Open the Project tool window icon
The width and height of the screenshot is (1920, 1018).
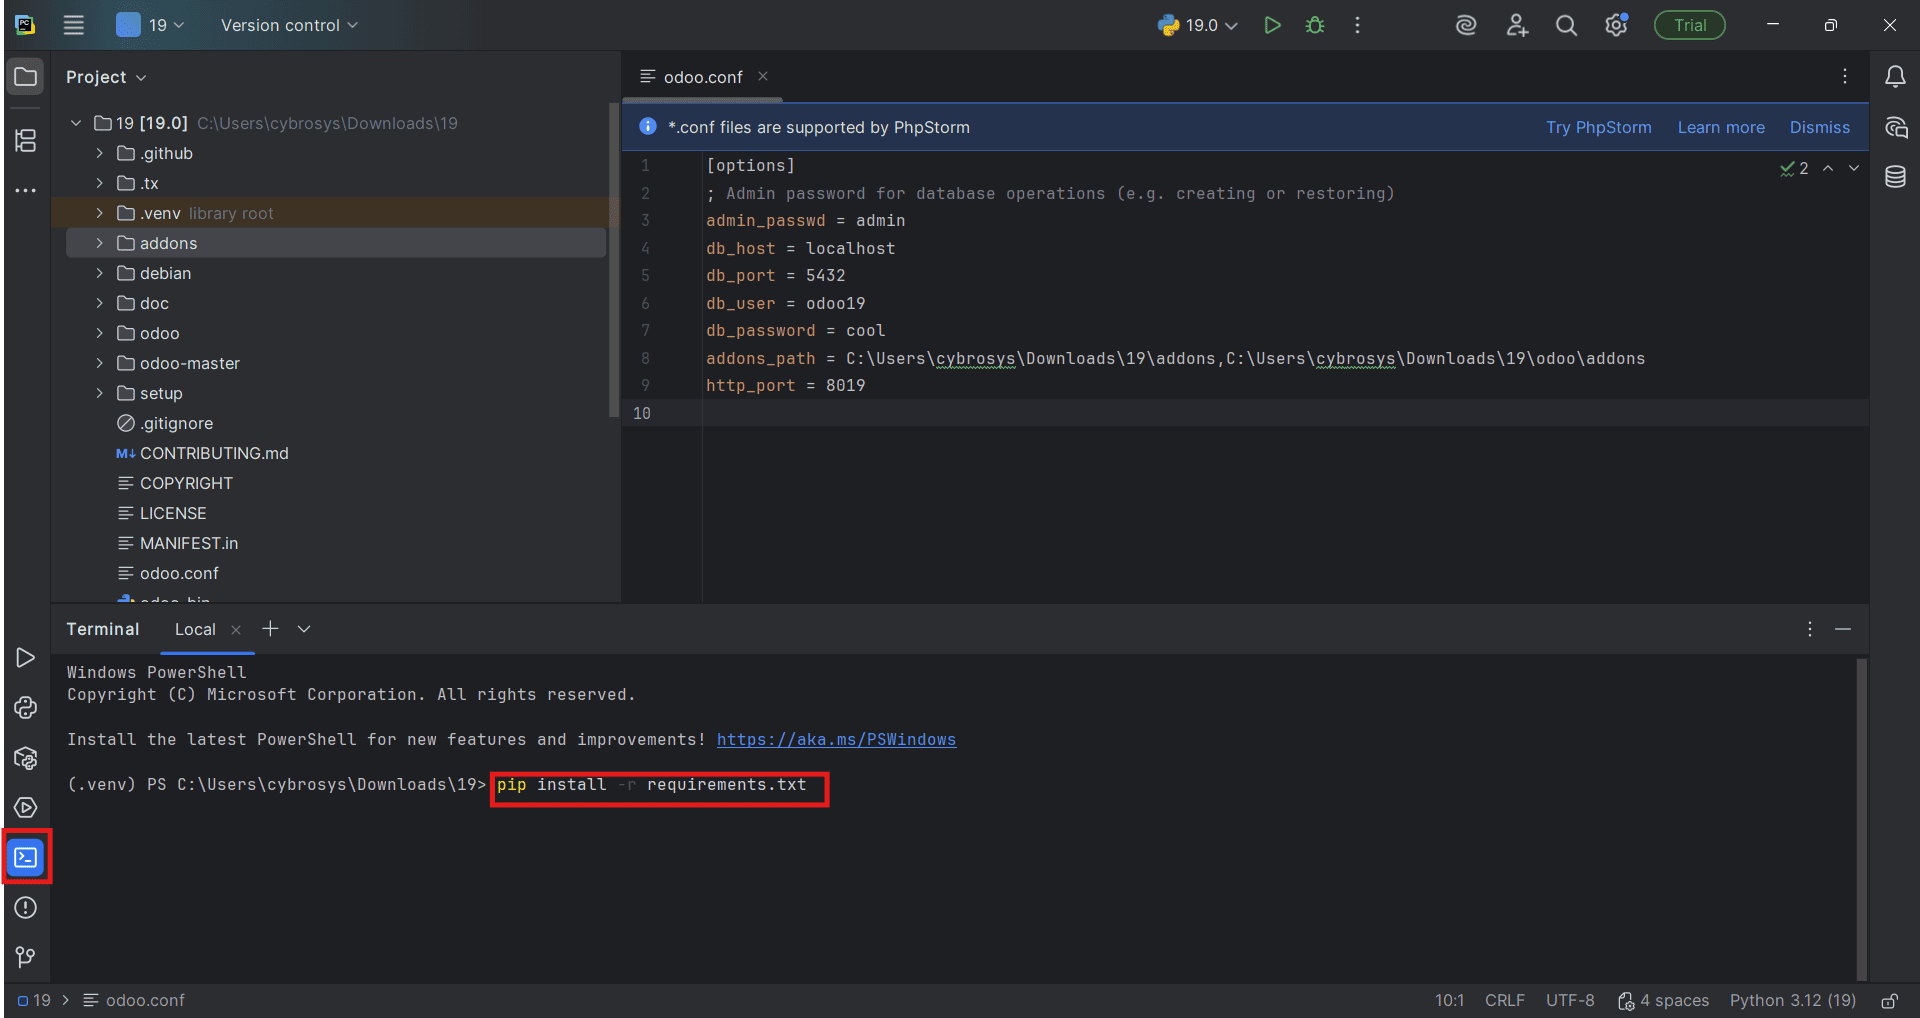(26, 77)
